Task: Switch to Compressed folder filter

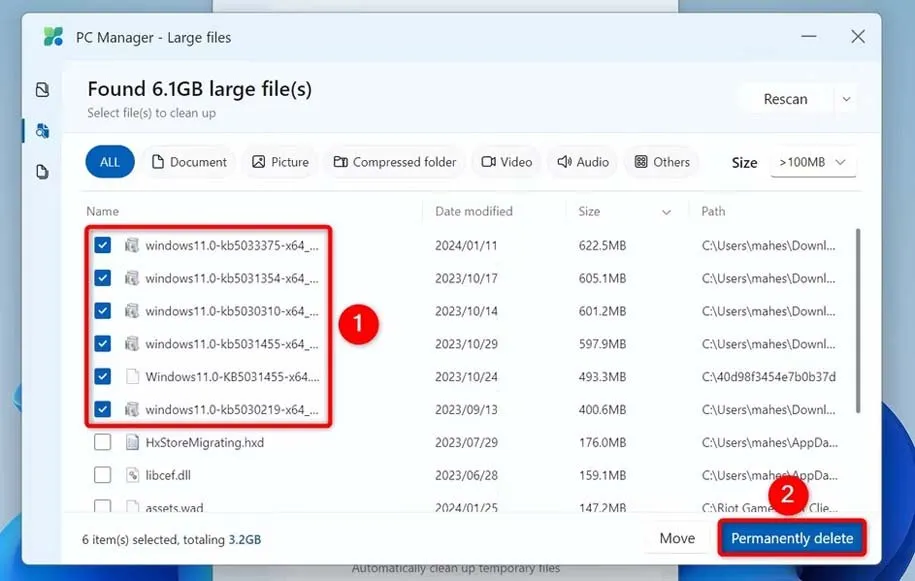Action: point(394,162)
